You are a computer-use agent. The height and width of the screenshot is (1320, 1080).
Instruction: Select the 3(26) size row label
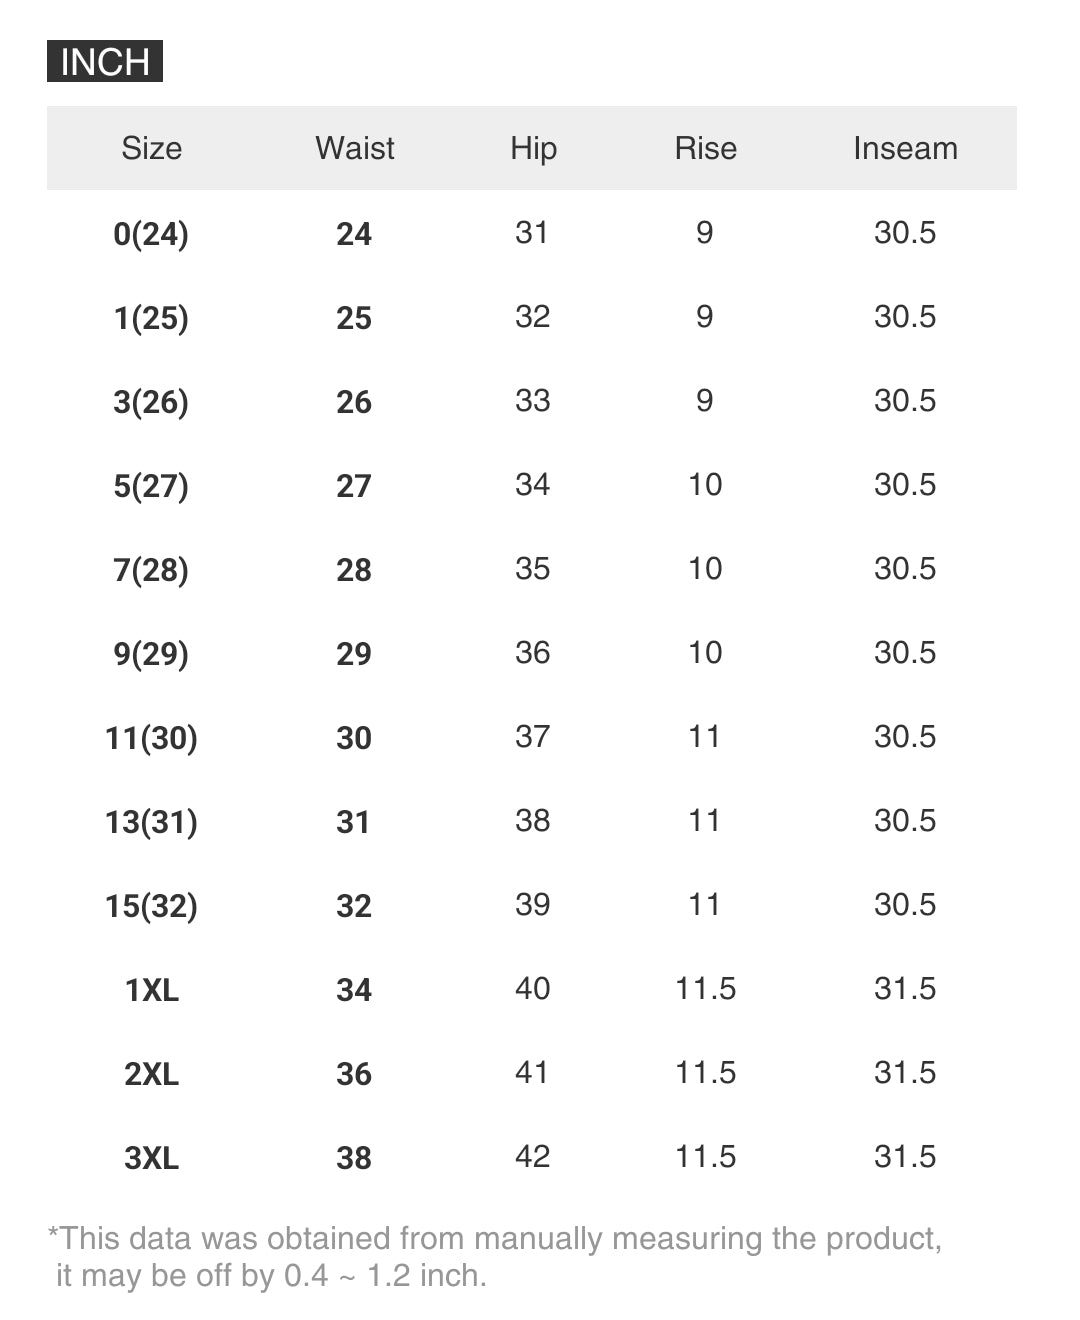pyautogui.click(x=151, y=402)
